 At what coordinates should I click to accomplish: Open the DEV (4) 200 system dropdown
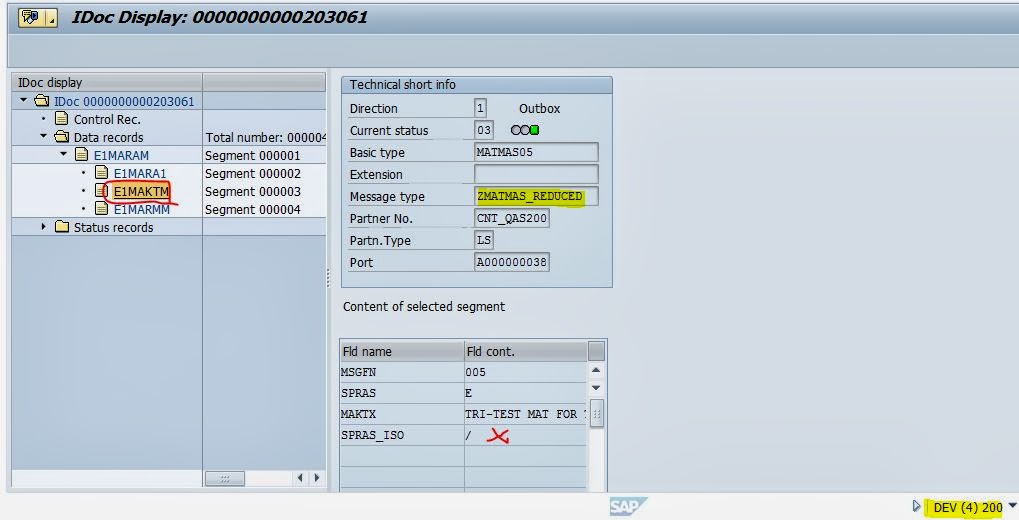[x=1012, y=507]
